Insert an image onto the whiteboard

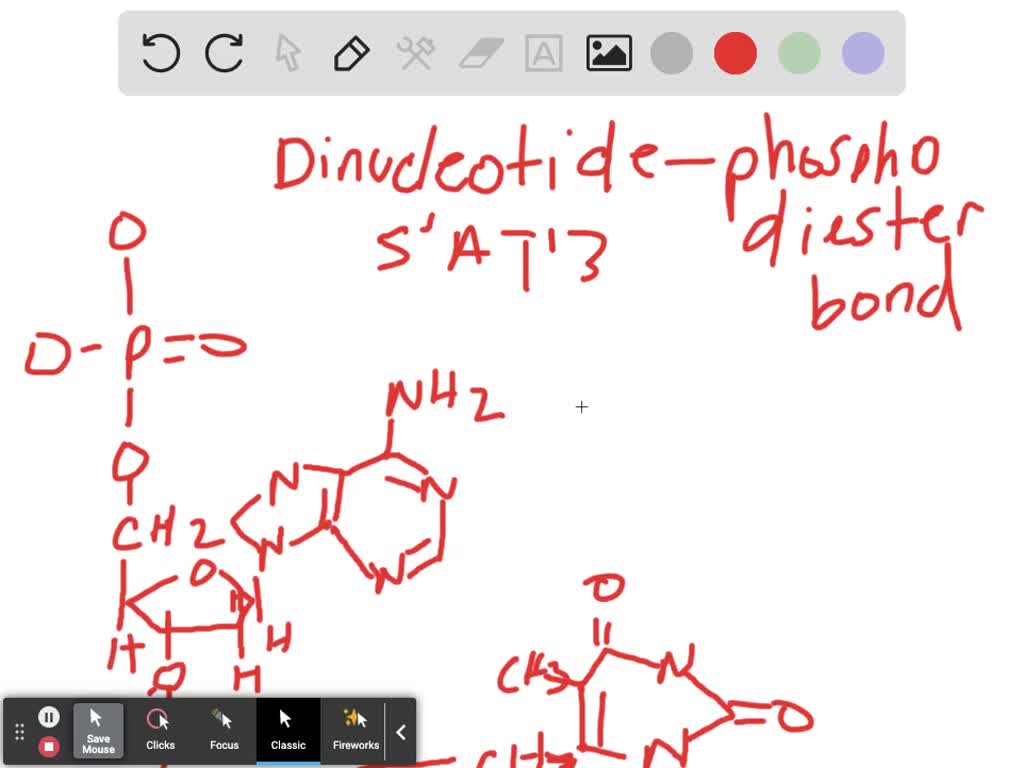pyautogui.click(x=608, y=53)
